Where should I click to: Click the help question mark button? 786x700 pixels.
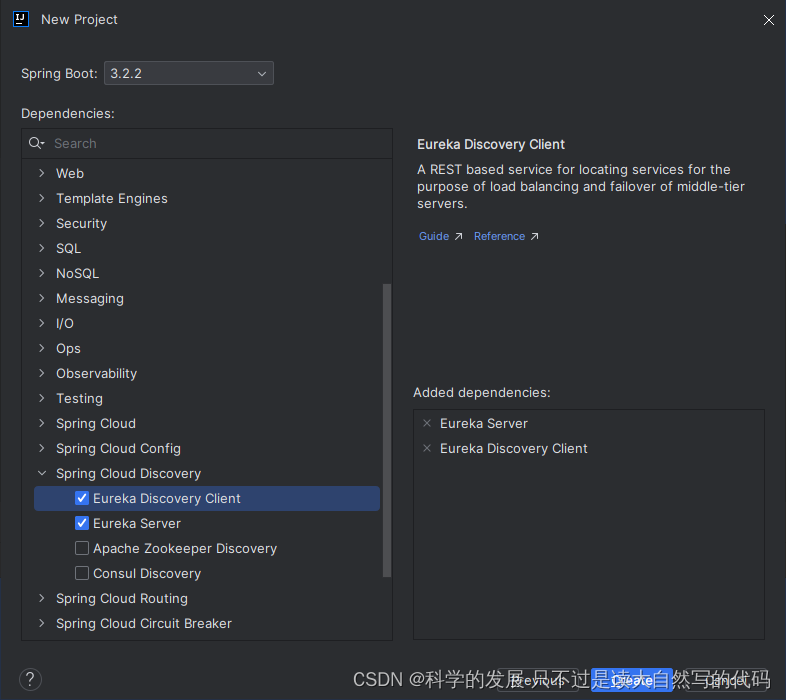click(x=31, y=679)
